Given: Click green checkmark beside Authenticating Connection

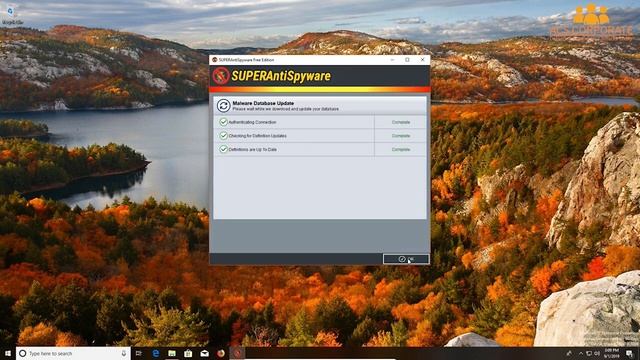Looking at the screenshot, I should (223, 122).
